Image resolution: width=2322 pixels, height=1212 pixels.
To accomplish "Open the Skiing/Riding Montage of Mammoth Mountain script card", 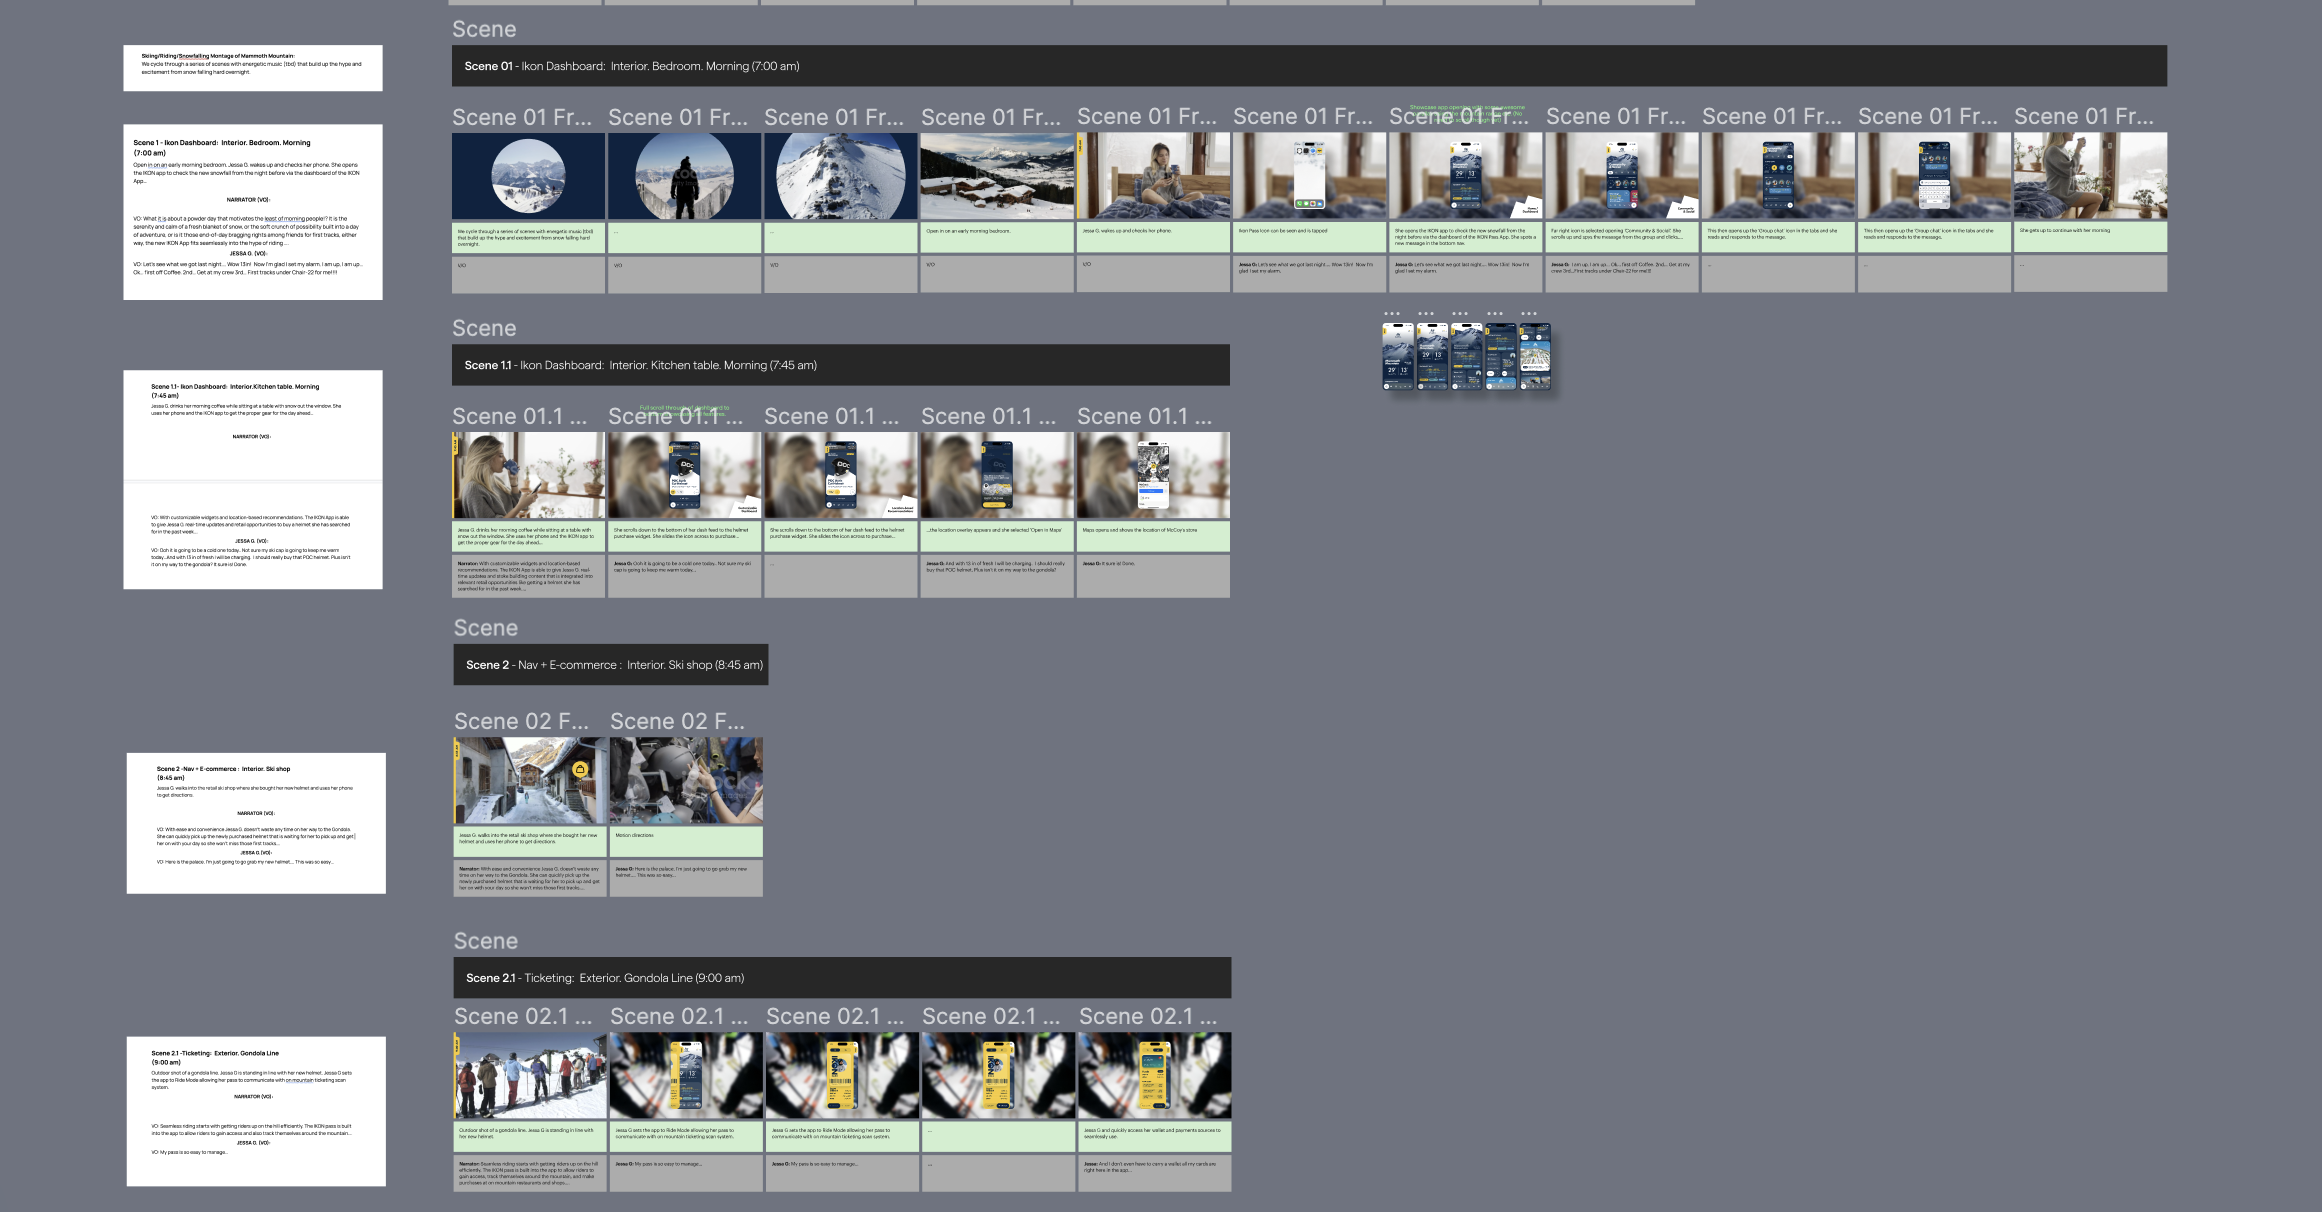I will click(x=253, y=68).
